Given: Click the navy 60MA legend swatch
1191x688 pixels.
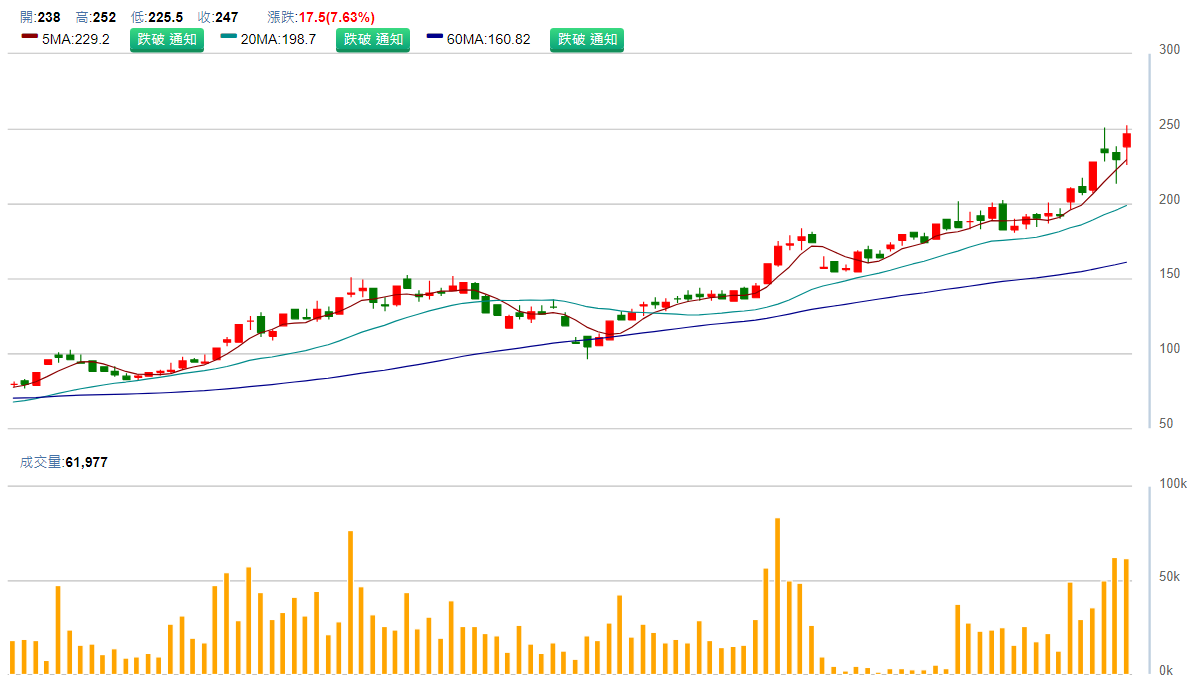Looking at the screenshot, I should (435, 38).
